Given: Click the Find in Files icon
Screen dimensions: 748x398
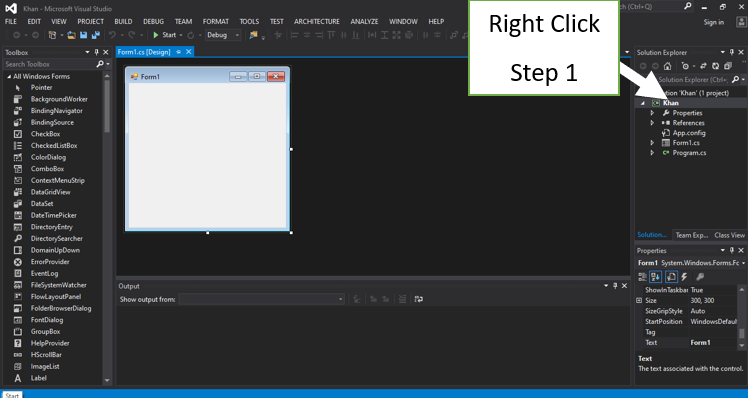Looking at the screenshot, I should (253, 35).
